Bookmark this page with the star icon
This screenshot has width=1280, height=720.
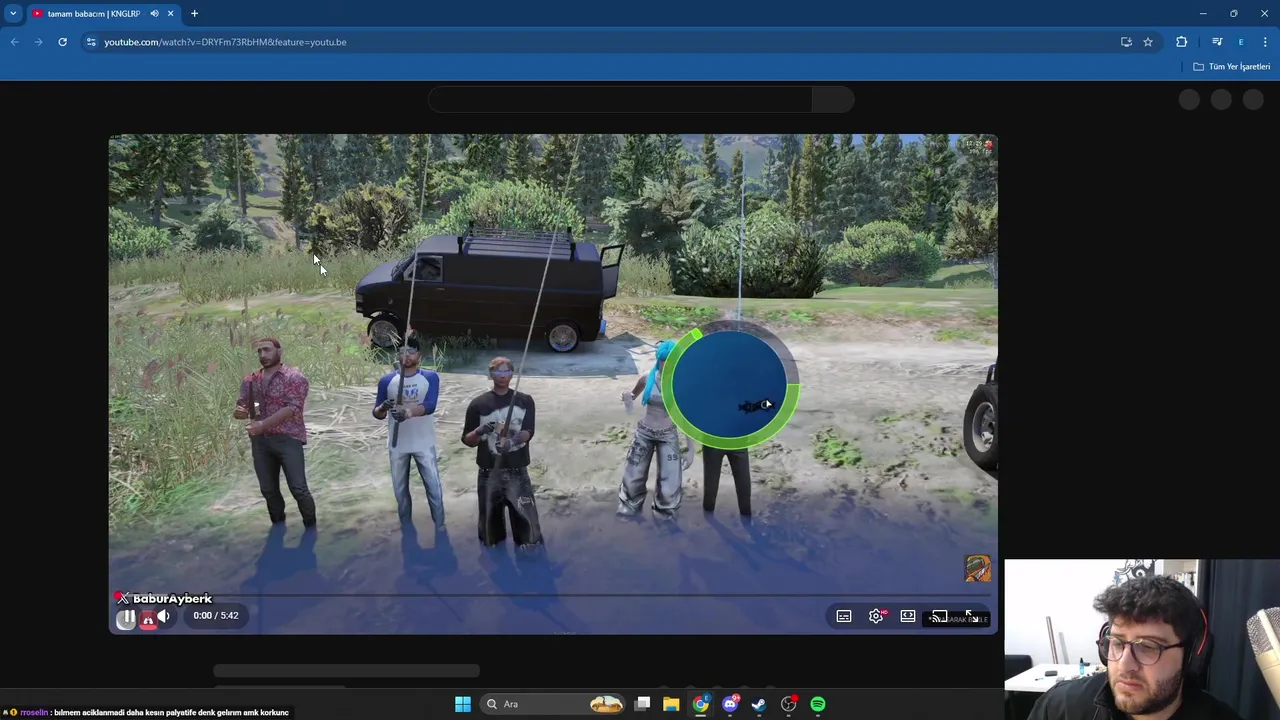pos(1148,42)
